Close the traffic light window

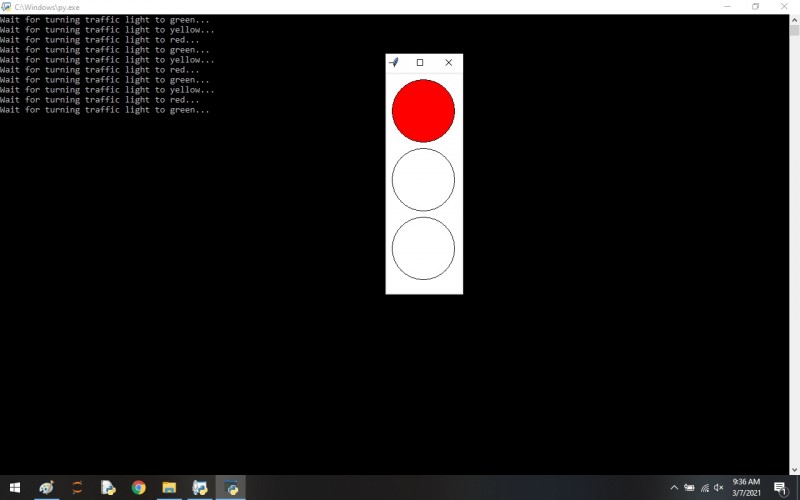pos(448,62)
